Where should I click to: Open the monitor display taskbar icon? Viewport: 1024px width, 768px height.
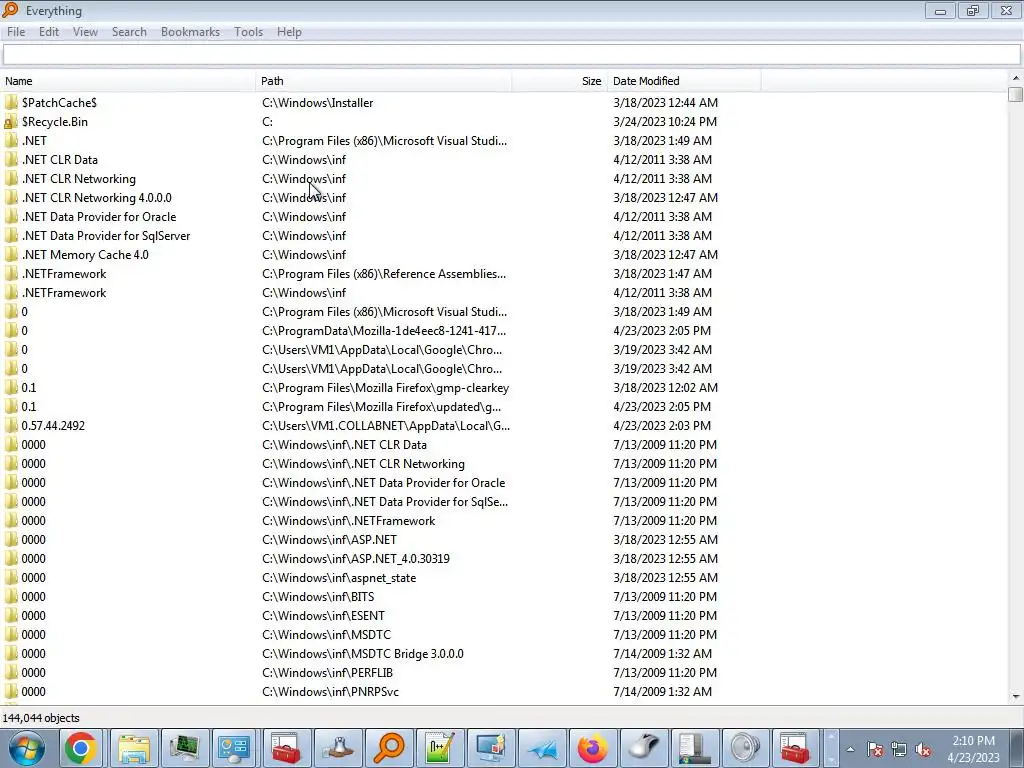tap(490, 748)
